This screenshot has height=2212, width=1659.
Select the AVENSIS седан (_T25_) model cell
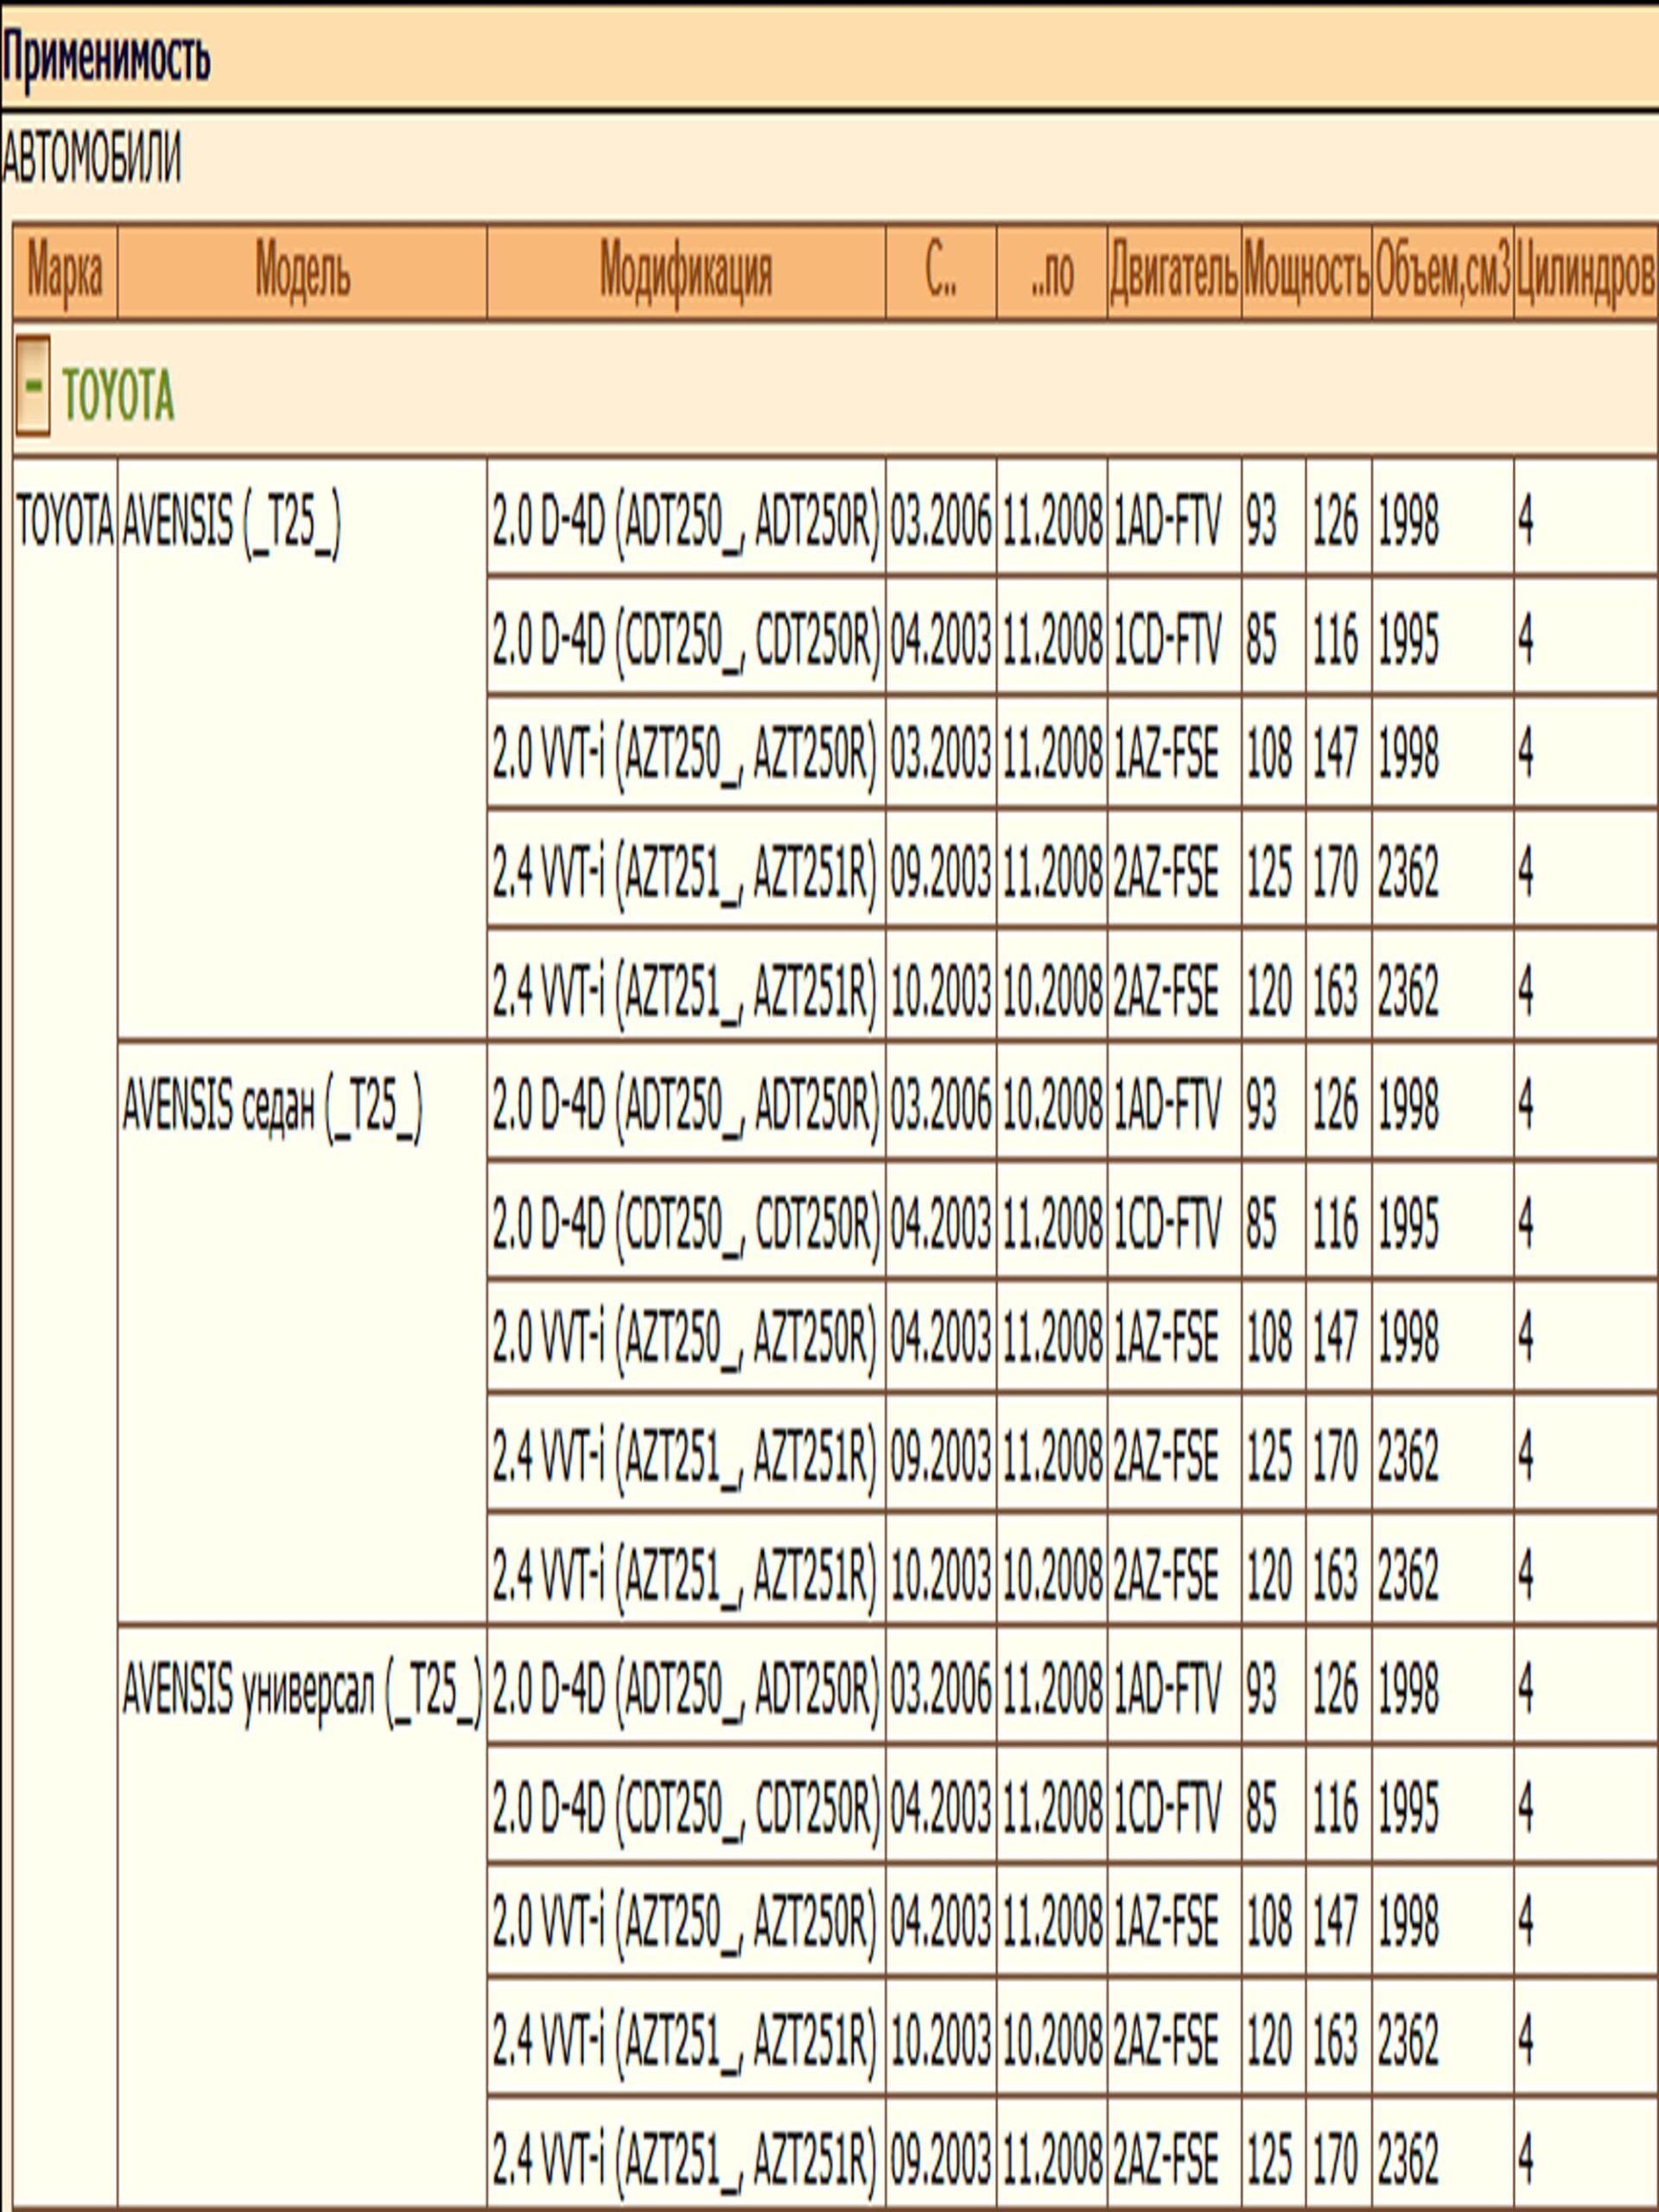[x=272, y=1107]
